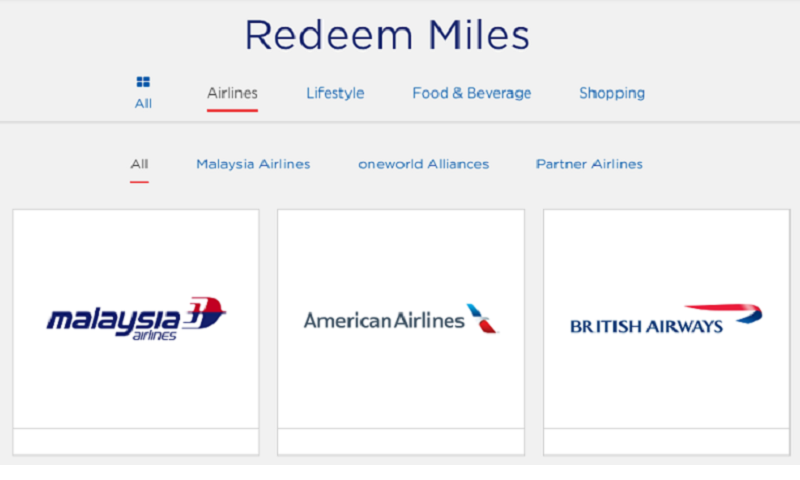The width and height of the screenshot is (800, 480).
Task: Click the Redeem Miles page heading
Action: pyautogui.click(x=387, y=35)
